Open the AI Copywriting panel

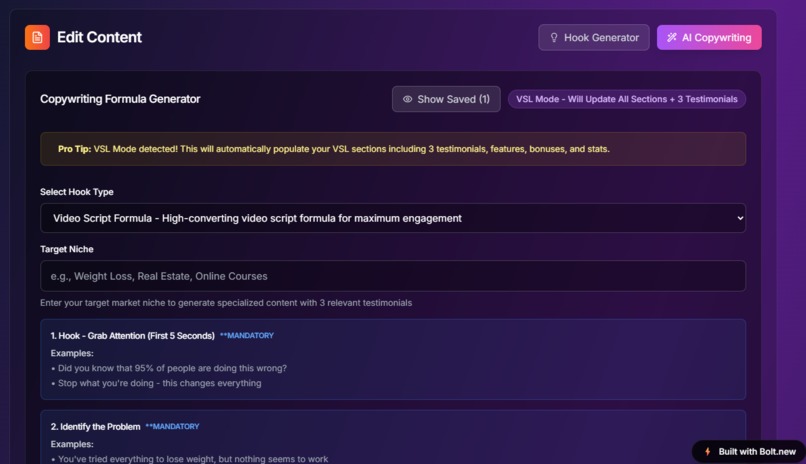pos(709,38)
